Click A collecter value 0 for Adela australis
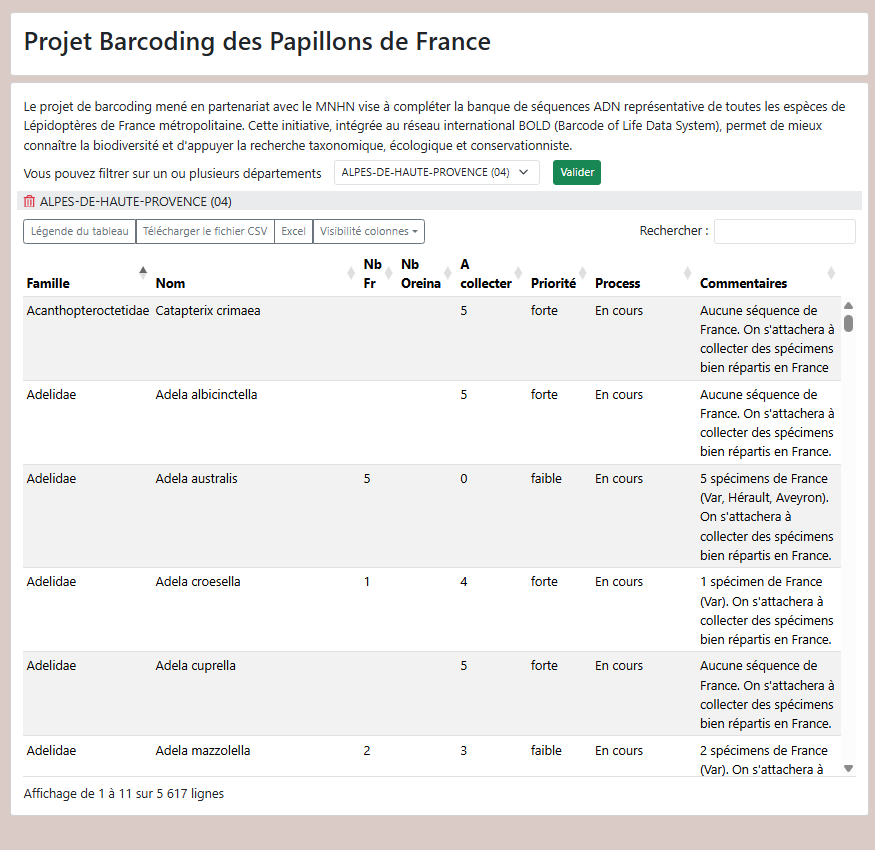This screenshot has width=875, height=850. tap(463, 479)
